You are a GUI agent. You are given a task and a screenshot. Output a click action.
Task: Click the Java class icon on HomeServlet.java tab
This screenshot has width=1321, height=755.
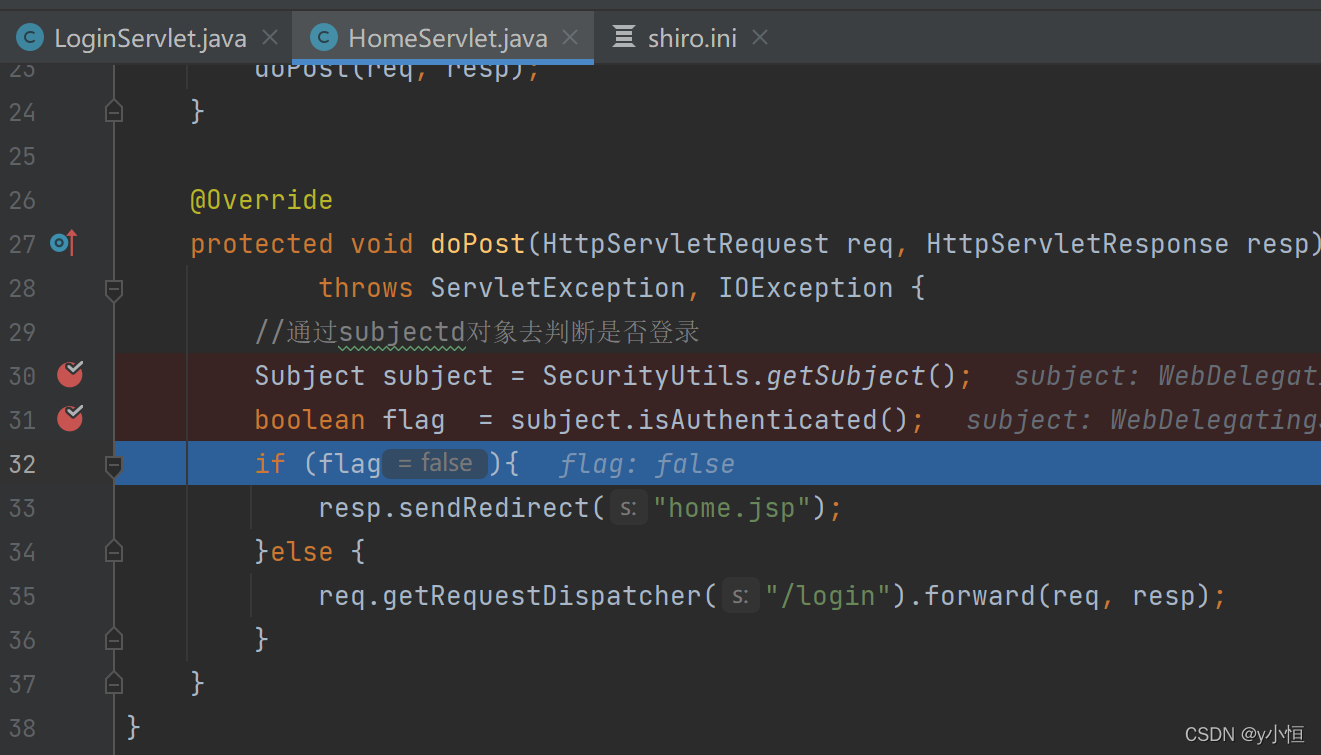(x=324, y=38)
